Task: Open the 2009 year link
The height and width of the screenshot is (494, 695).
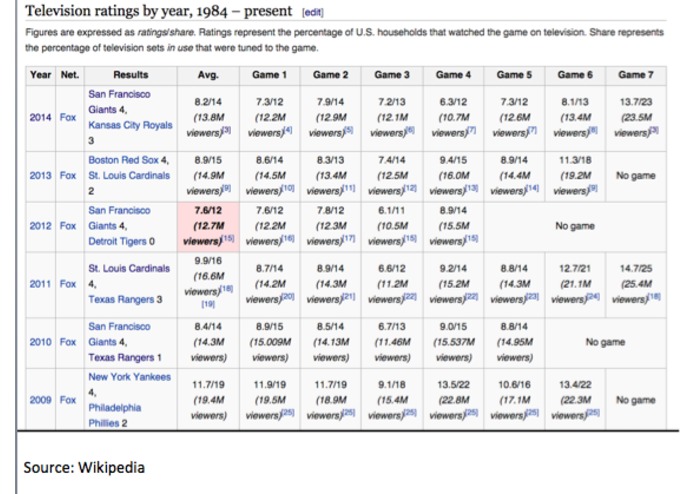Action: 40,400
